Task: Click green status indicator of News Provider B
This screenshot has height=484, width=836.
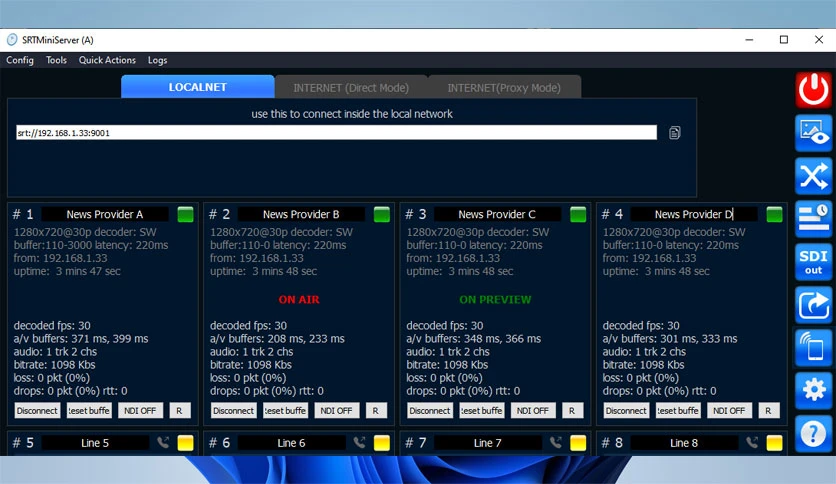Action: [x=382, y=214]
